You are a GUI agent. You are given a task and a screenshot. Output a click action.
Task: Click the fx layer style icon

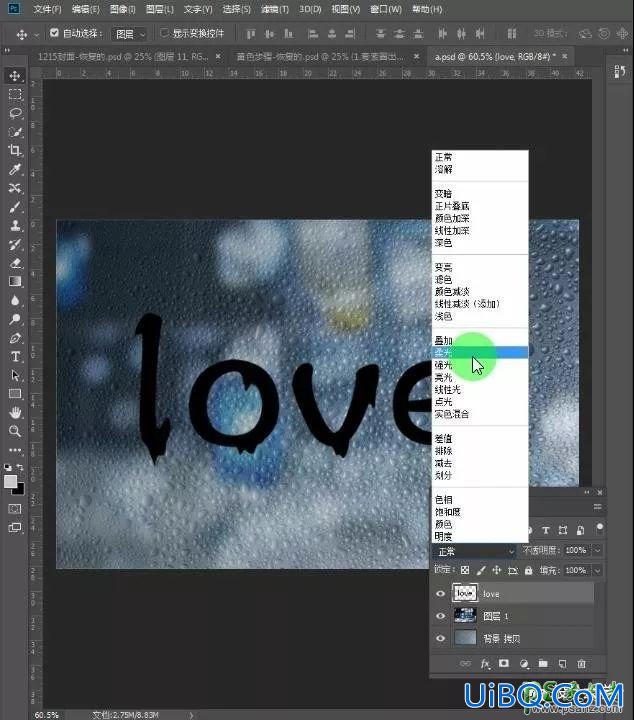485,664
